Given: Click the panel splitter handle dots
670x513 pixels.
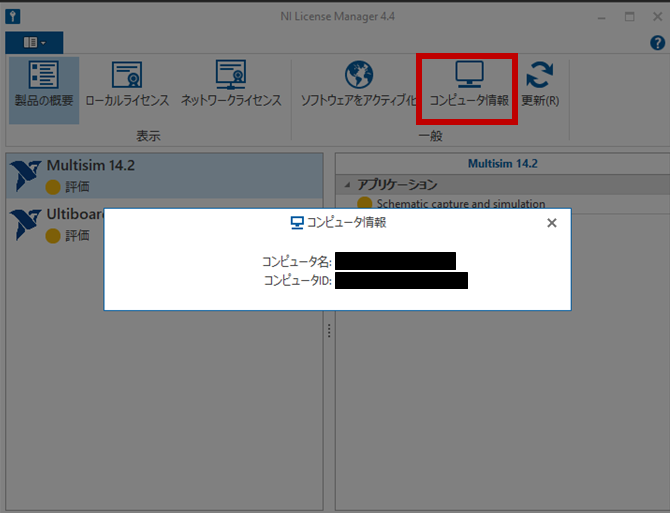Looking at the screenshot, I should pos(329,331).
